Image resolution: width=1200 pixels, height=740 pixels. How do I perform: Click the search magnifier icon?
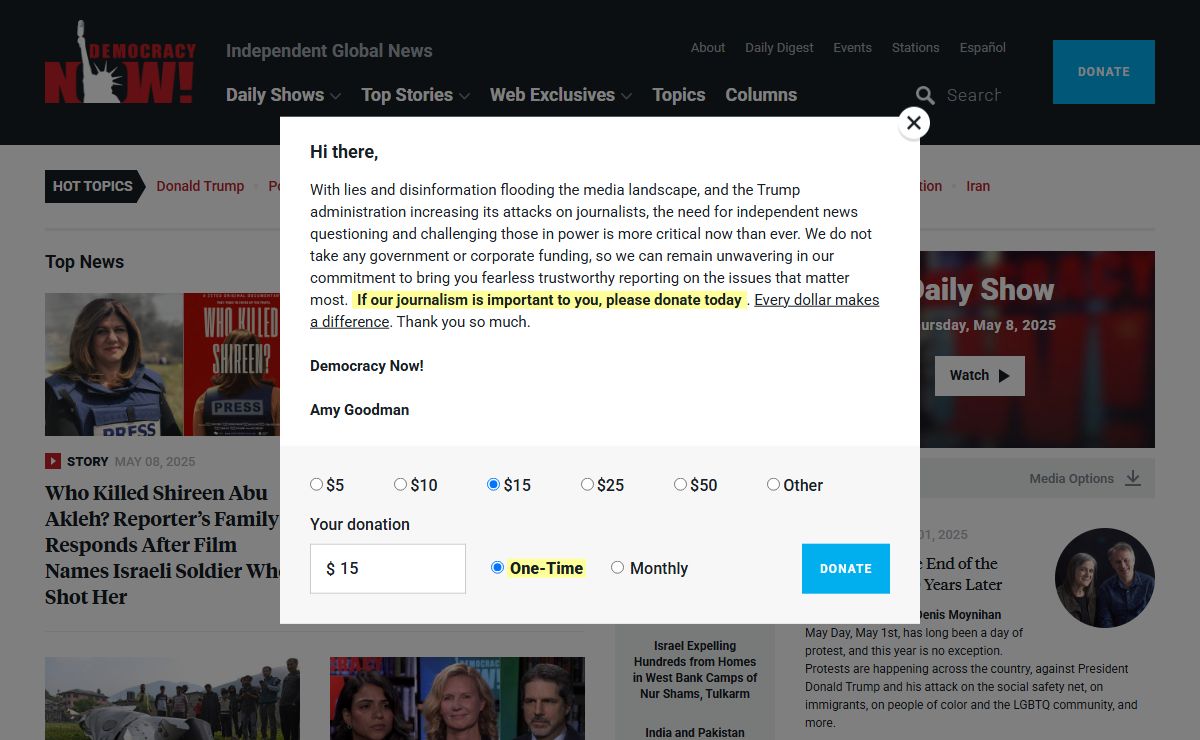tap(926, 95)
